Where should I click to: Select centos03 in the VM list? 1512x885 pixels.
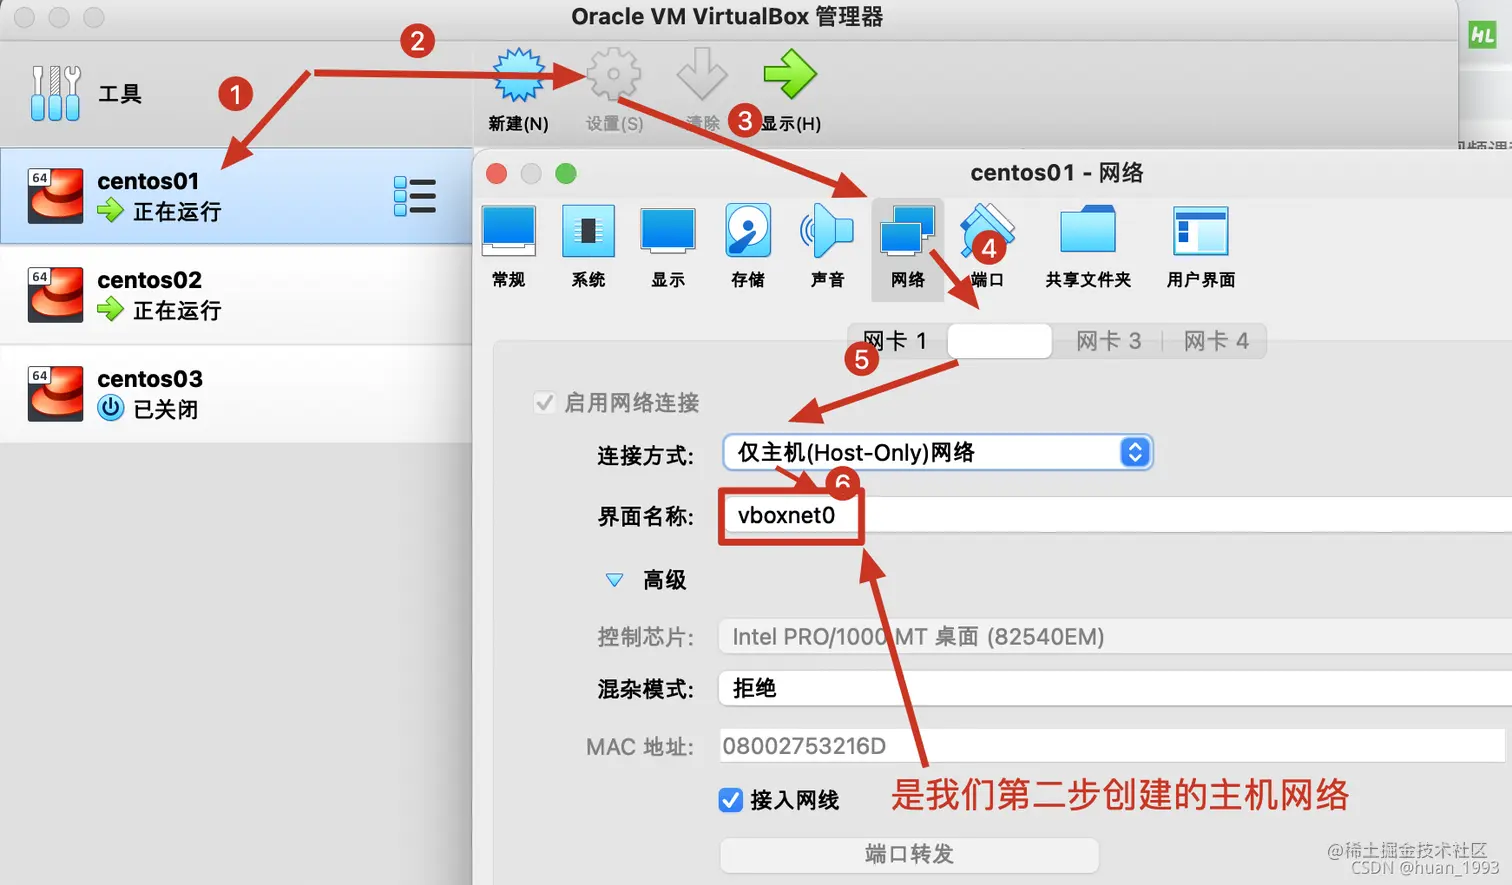pyautogui.click(x=236, y=394)
